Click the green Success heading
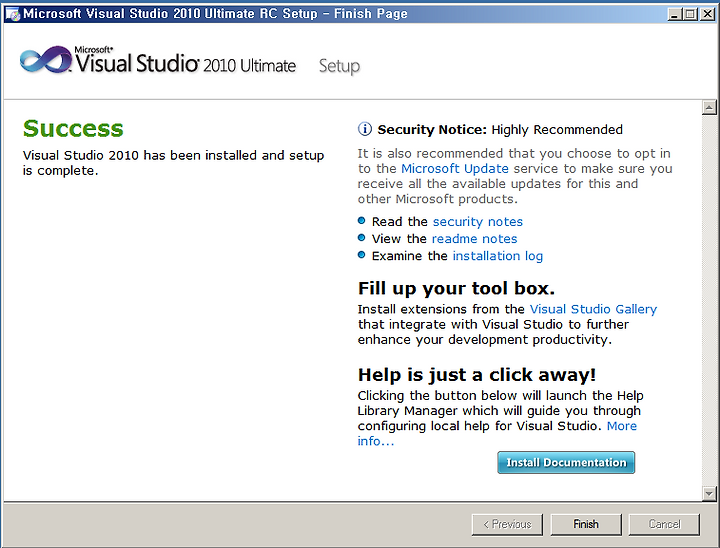Screen dimensions: 720x548 (73, 129)
